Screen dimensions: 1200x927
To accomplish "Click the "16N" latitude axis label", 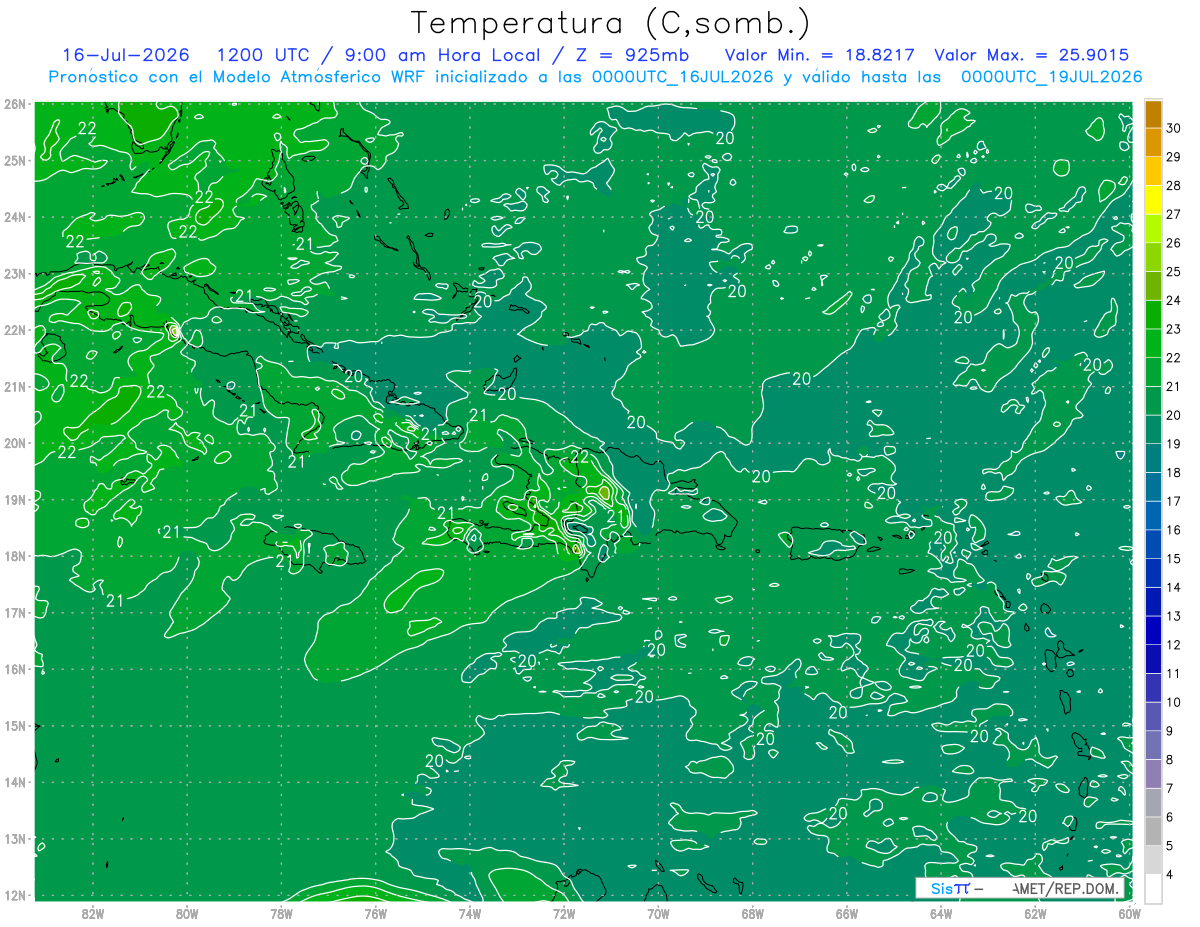I will 15,669.
